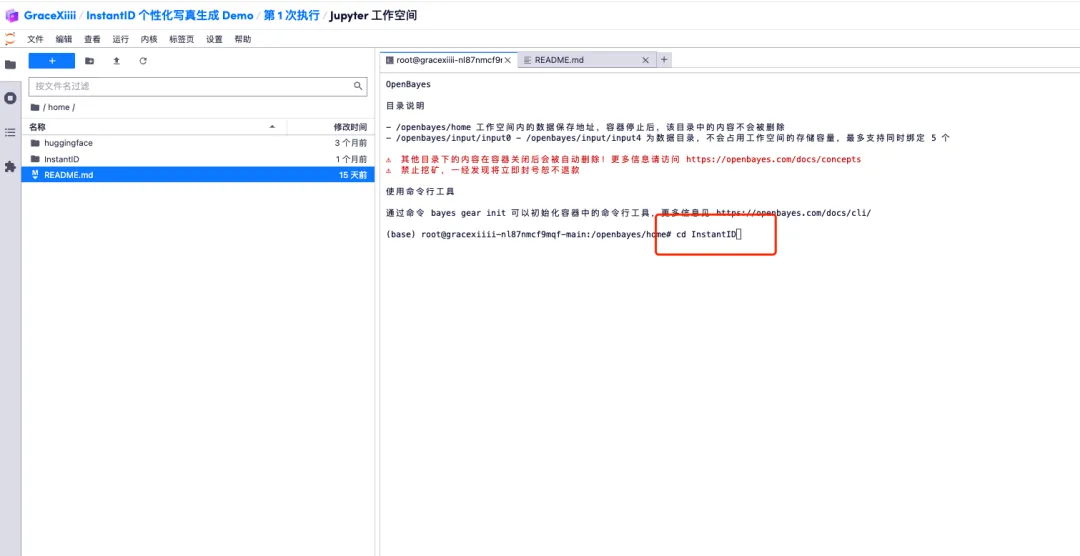Open the 设置 menu
The image size is (1080, 556).
[214, 39]
